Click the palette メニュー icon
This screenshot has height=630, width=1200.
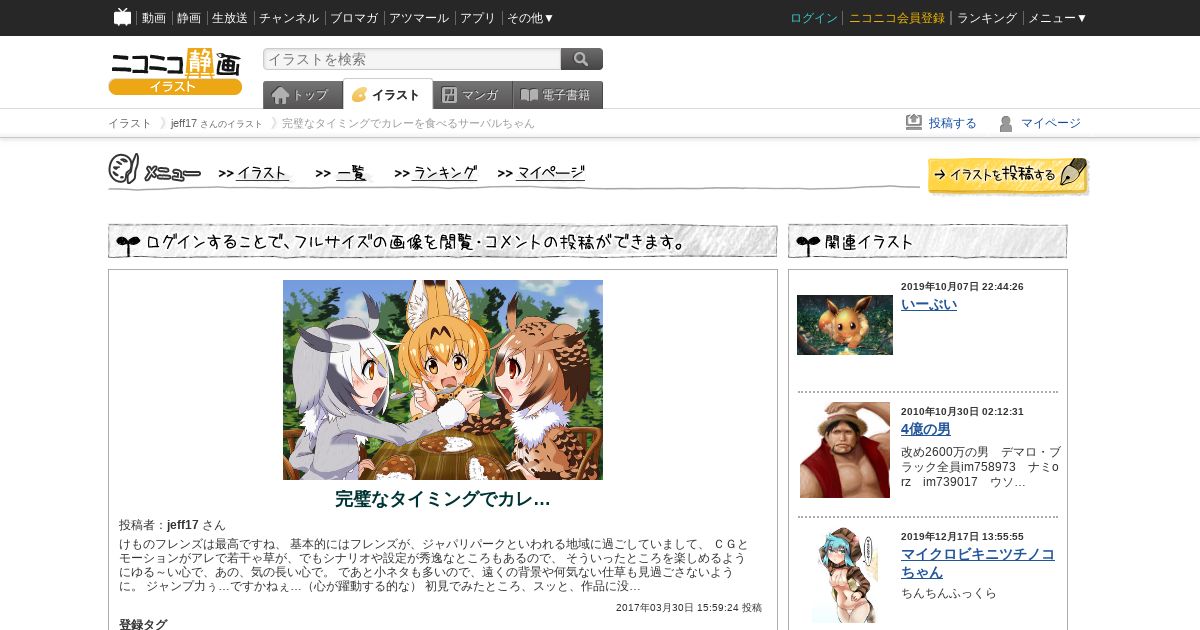123,170
